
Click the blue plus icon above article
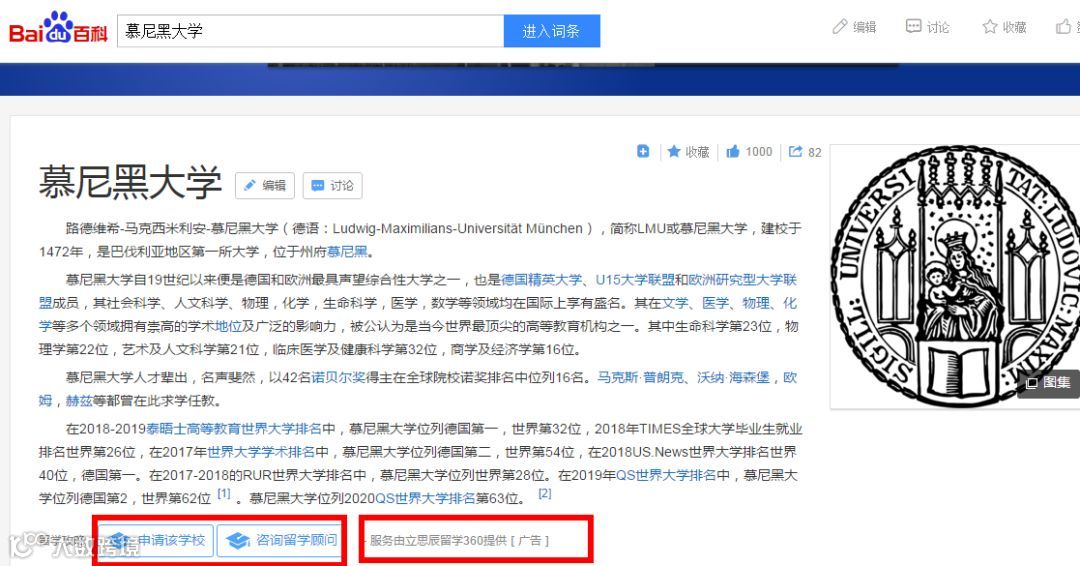point(643,151)
